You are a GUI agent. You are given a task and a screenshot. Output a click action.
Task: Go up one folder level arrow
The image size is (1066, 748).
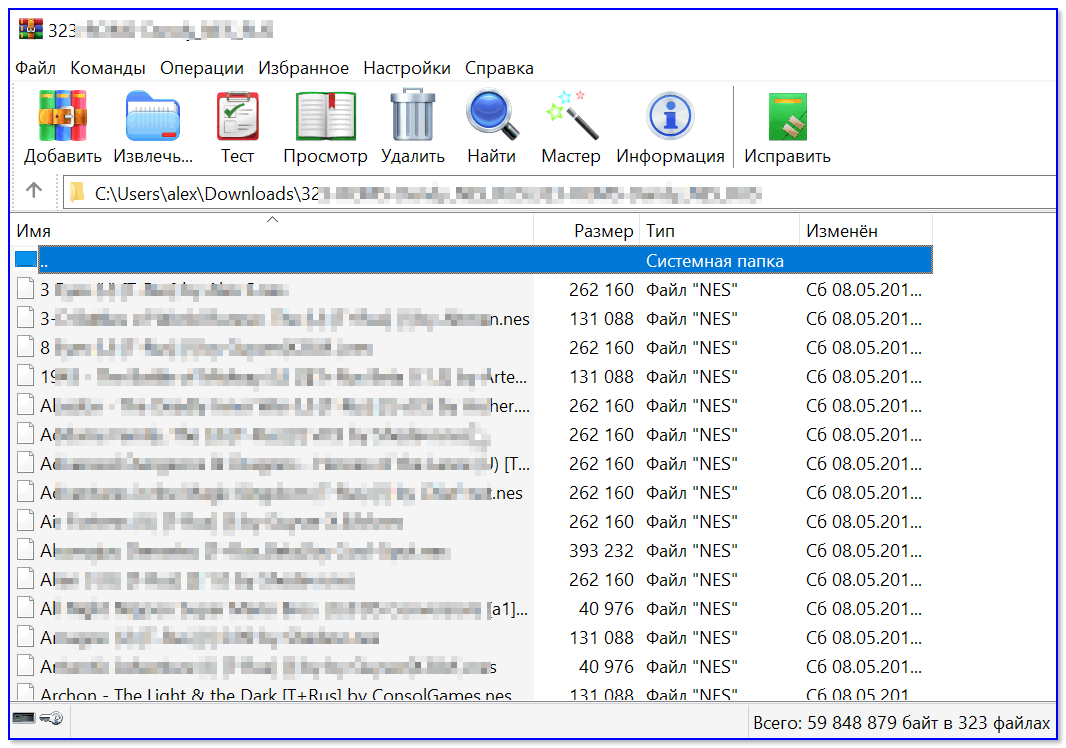pyautogui.click(x=34, y=191)
